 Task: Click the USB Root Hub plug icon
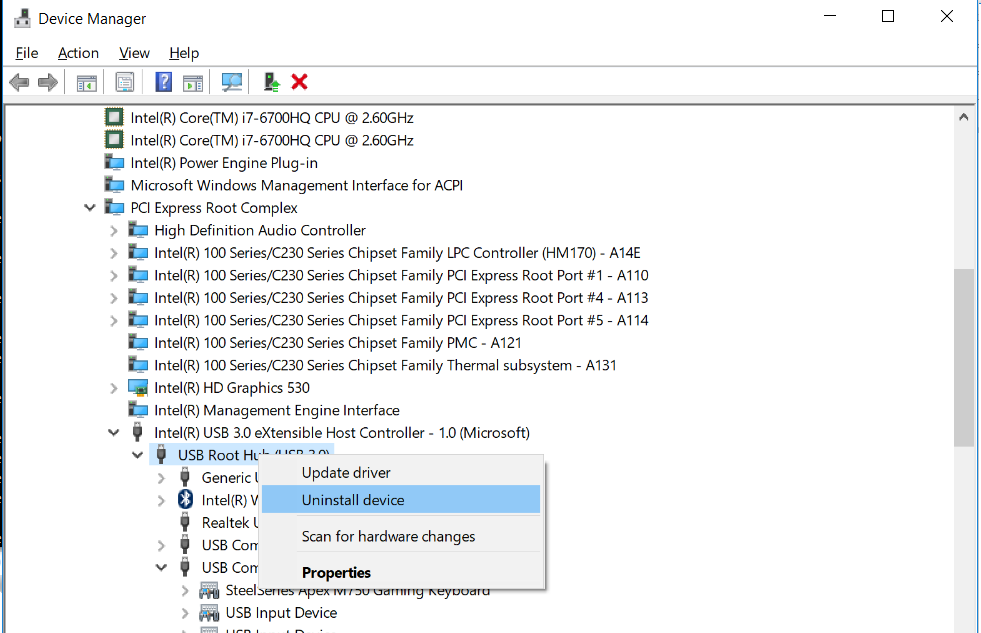pyautogui.click(x=161, y=455)
